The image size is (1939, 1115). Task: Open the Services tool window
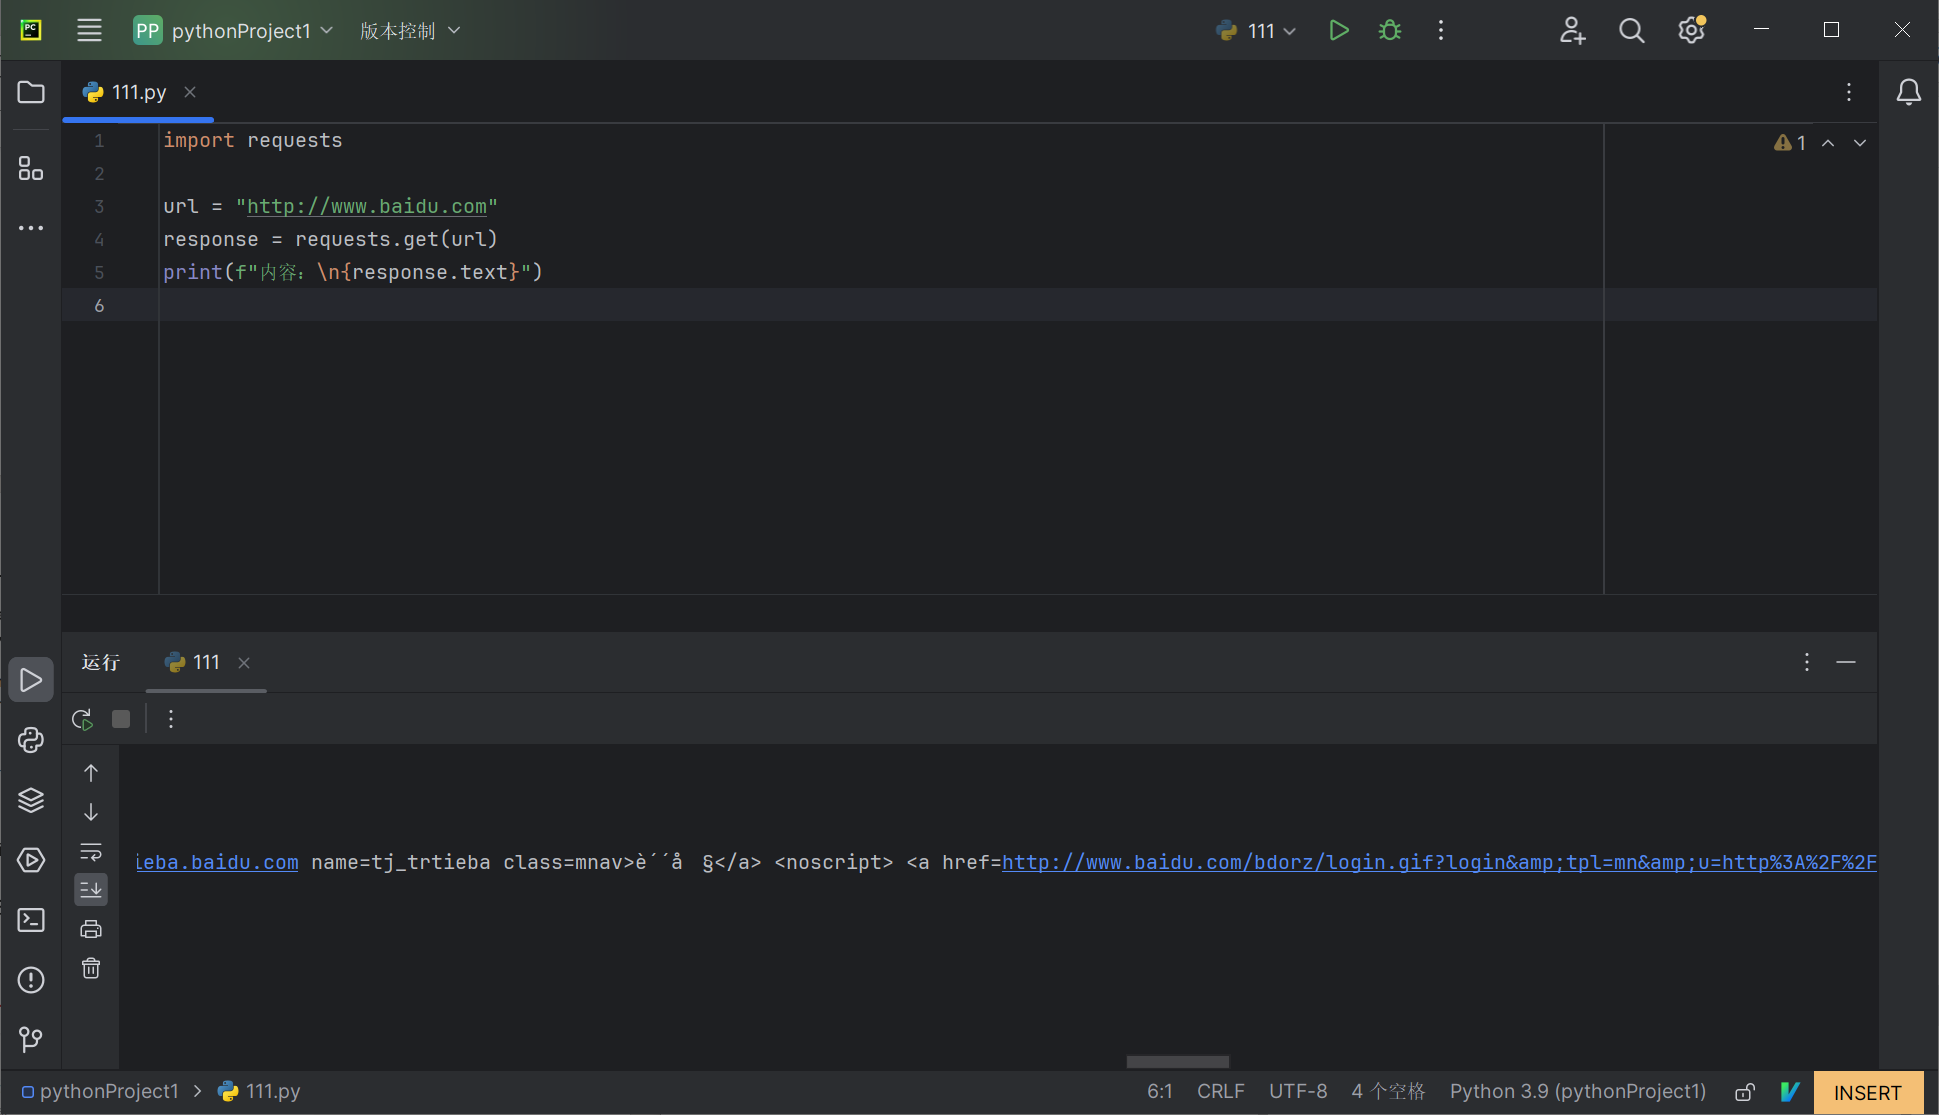(31, 860)
